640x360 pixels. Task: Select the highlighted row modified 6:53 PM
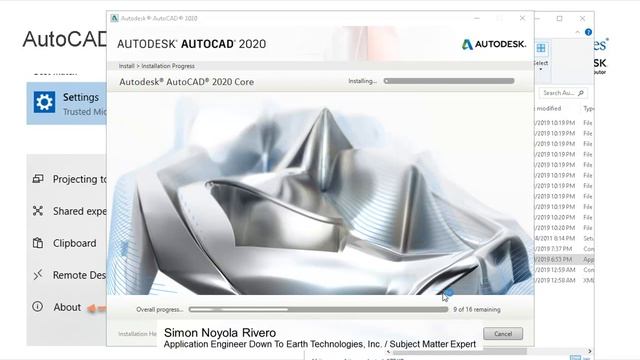pyautogui.click(x=564, y=259)
